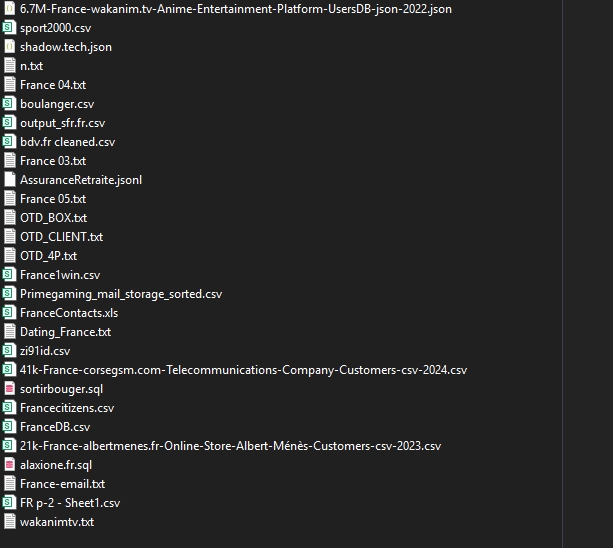The width and height of the screenshot is (613, 548).
Task: Click the FranceContacts.xls spreadsheet icon
Action: (10, 313)
